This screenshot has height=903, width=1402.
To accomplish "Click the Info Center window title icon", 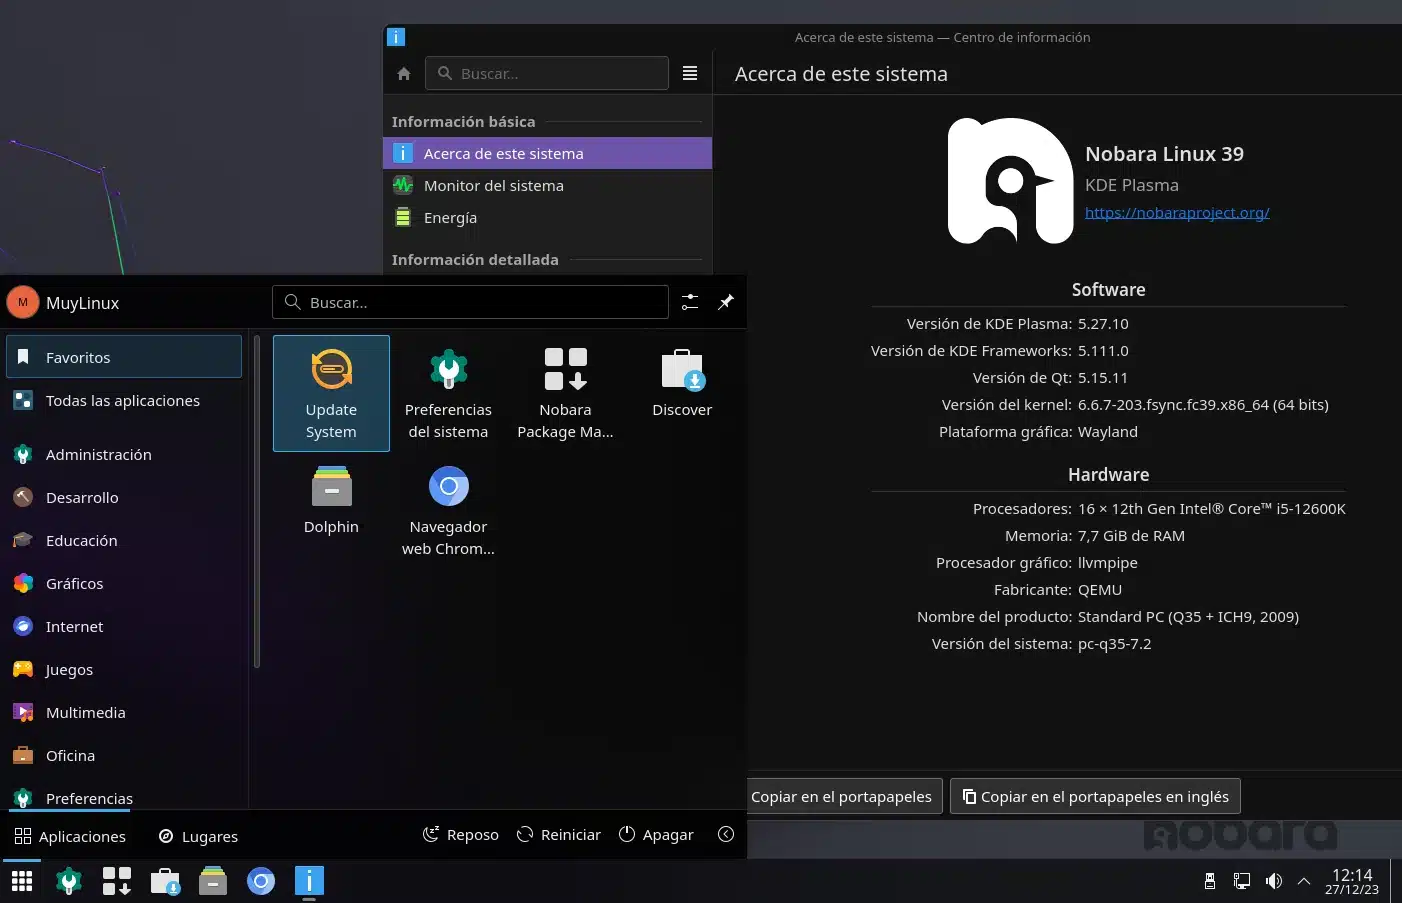I will pyautogui.click(x=396, y=37).
